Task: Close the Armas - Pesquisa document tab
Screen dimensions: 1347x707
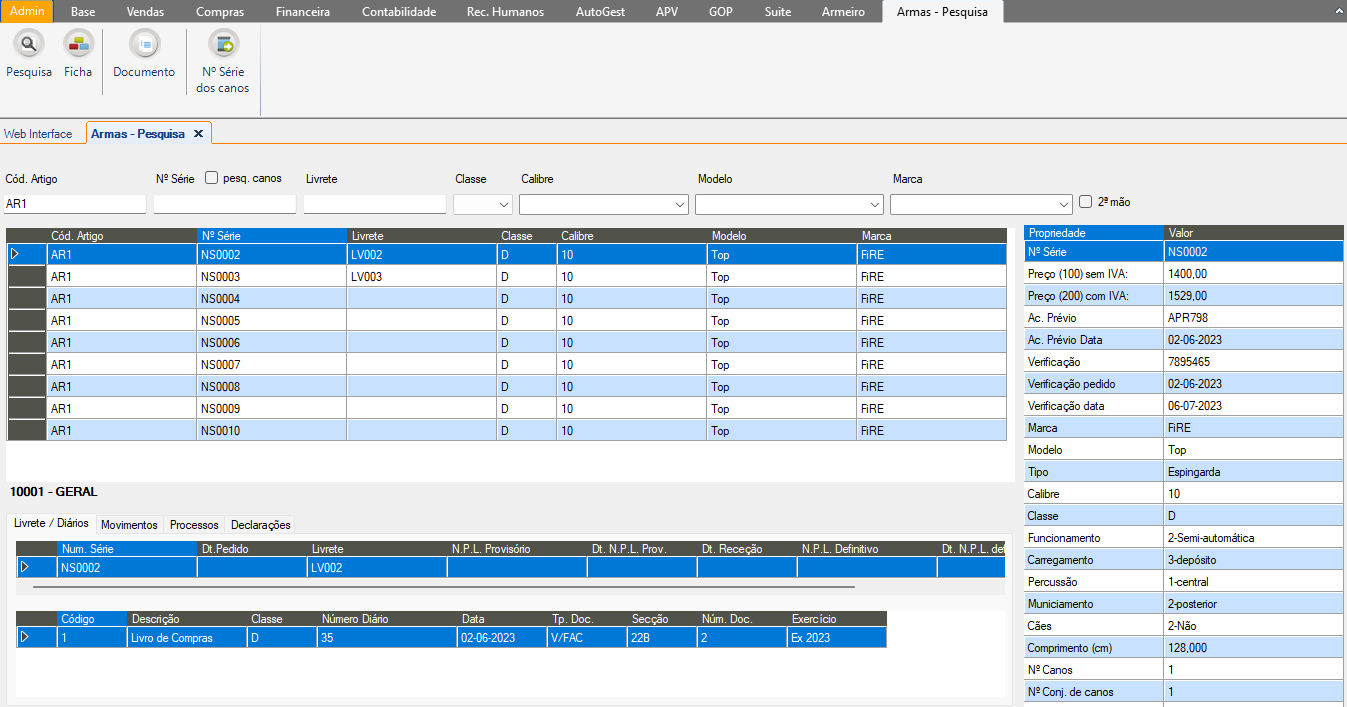Action: pyautogui.click(x=198, y=133)
